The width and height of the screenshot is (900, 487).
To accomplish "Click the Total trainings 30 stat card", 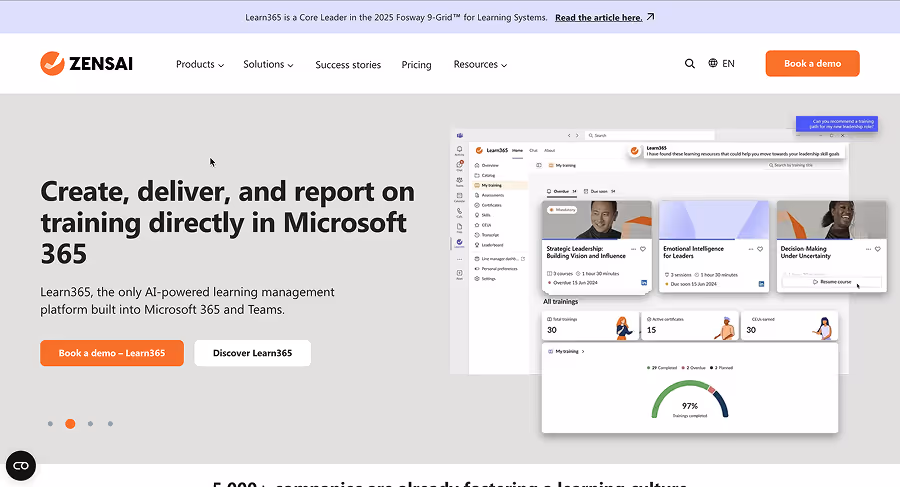I will (591, 326).
